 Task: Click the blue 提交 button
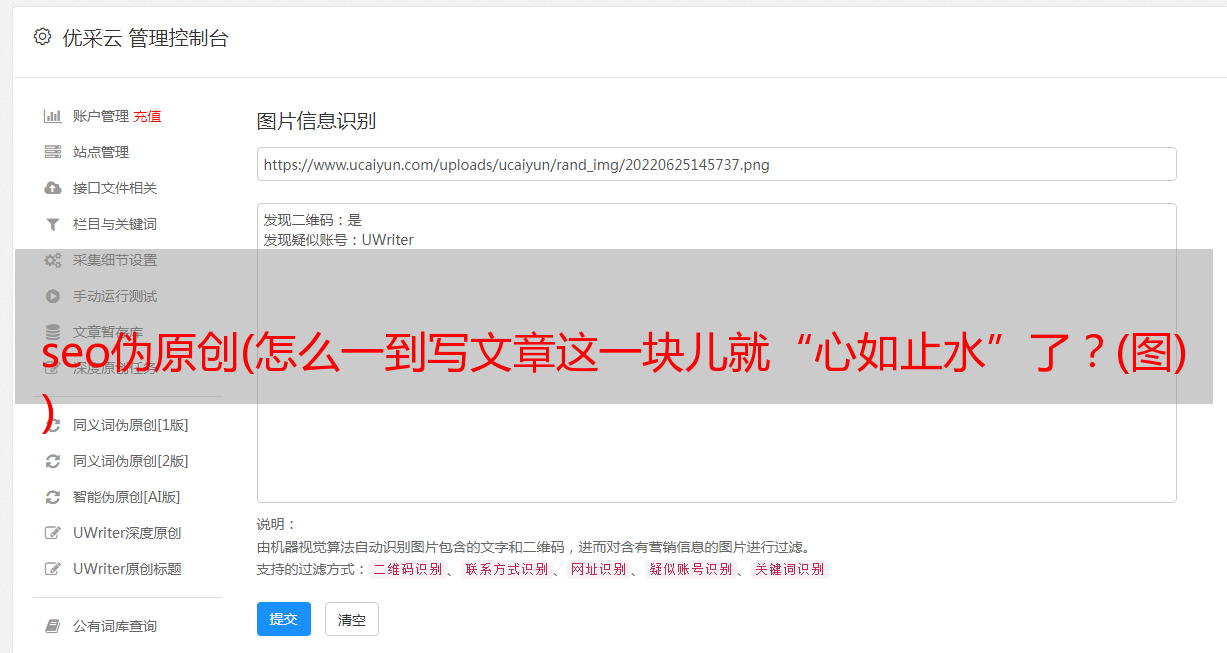tap(284, 619)
